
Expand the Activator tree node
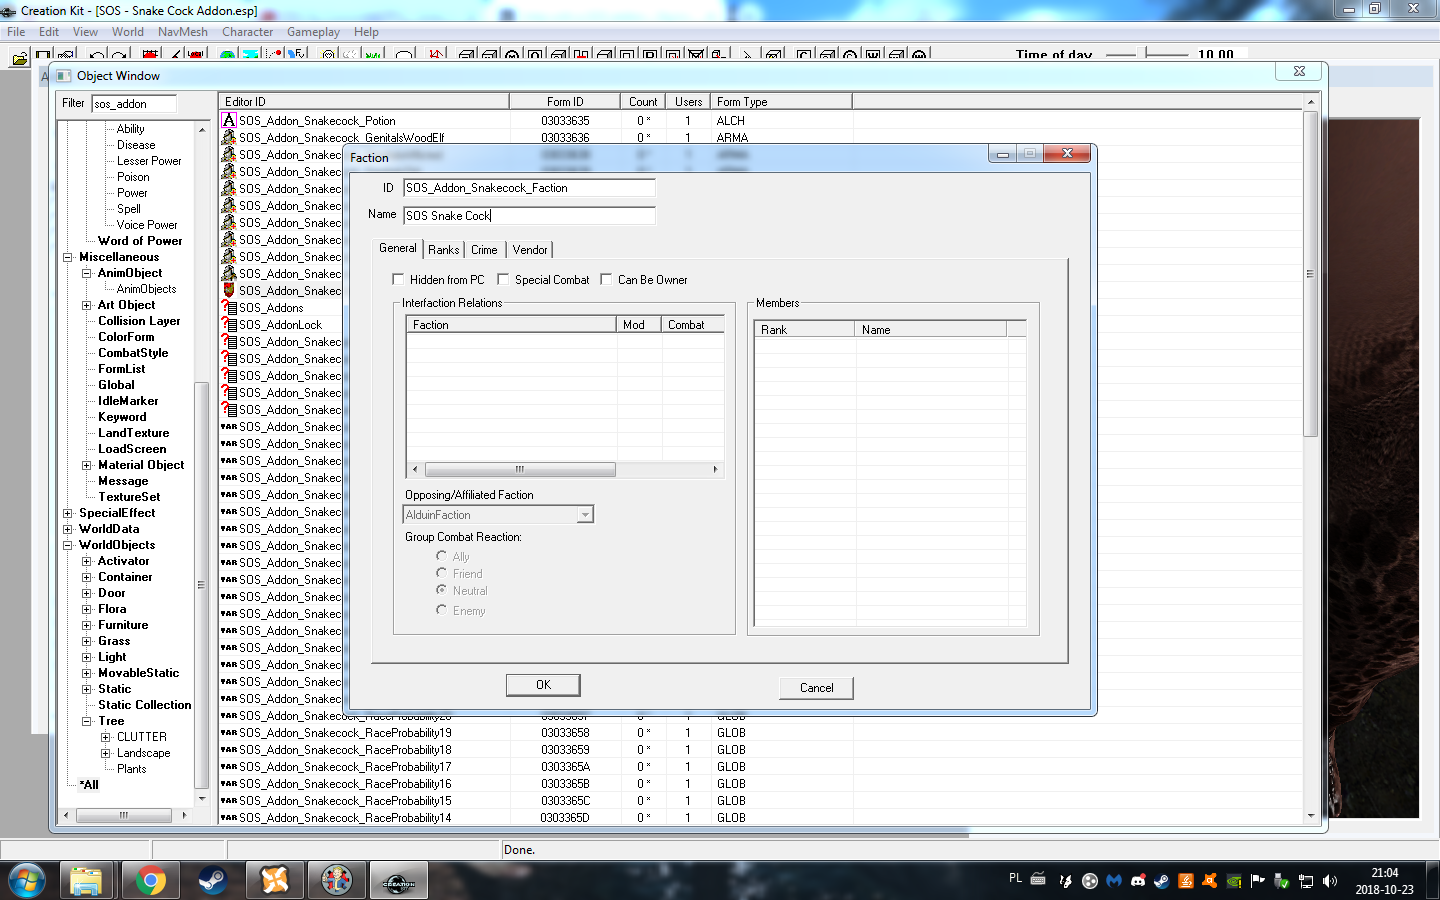tap(87, 561)
